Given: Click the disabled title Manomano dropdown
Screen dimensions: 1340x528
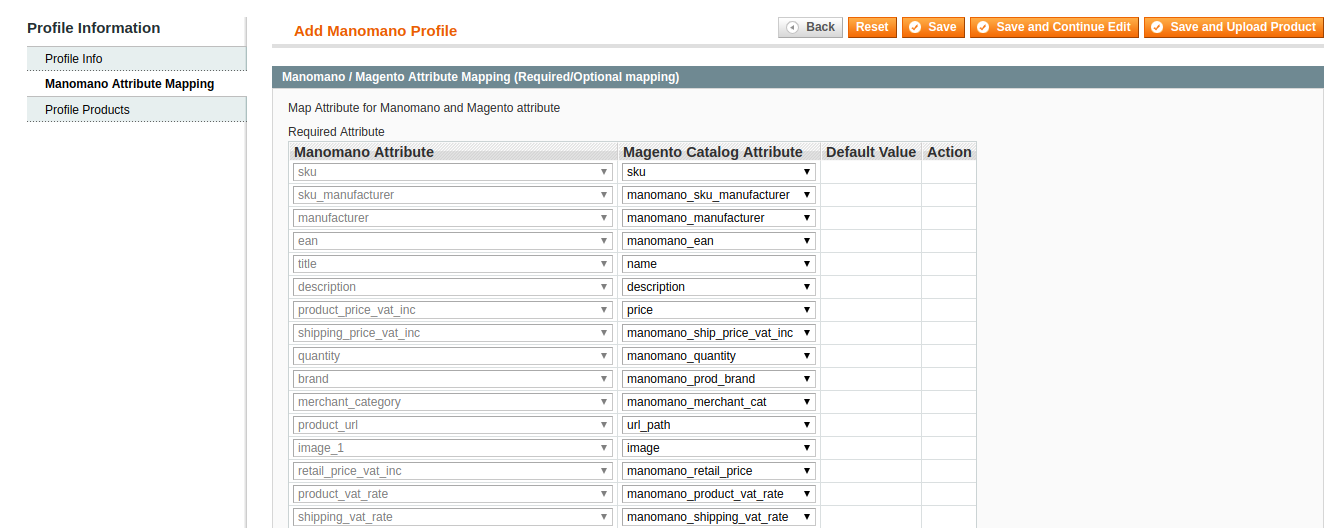Looking at the screenshot, I should pyautogui.click(x=453, y=264).
